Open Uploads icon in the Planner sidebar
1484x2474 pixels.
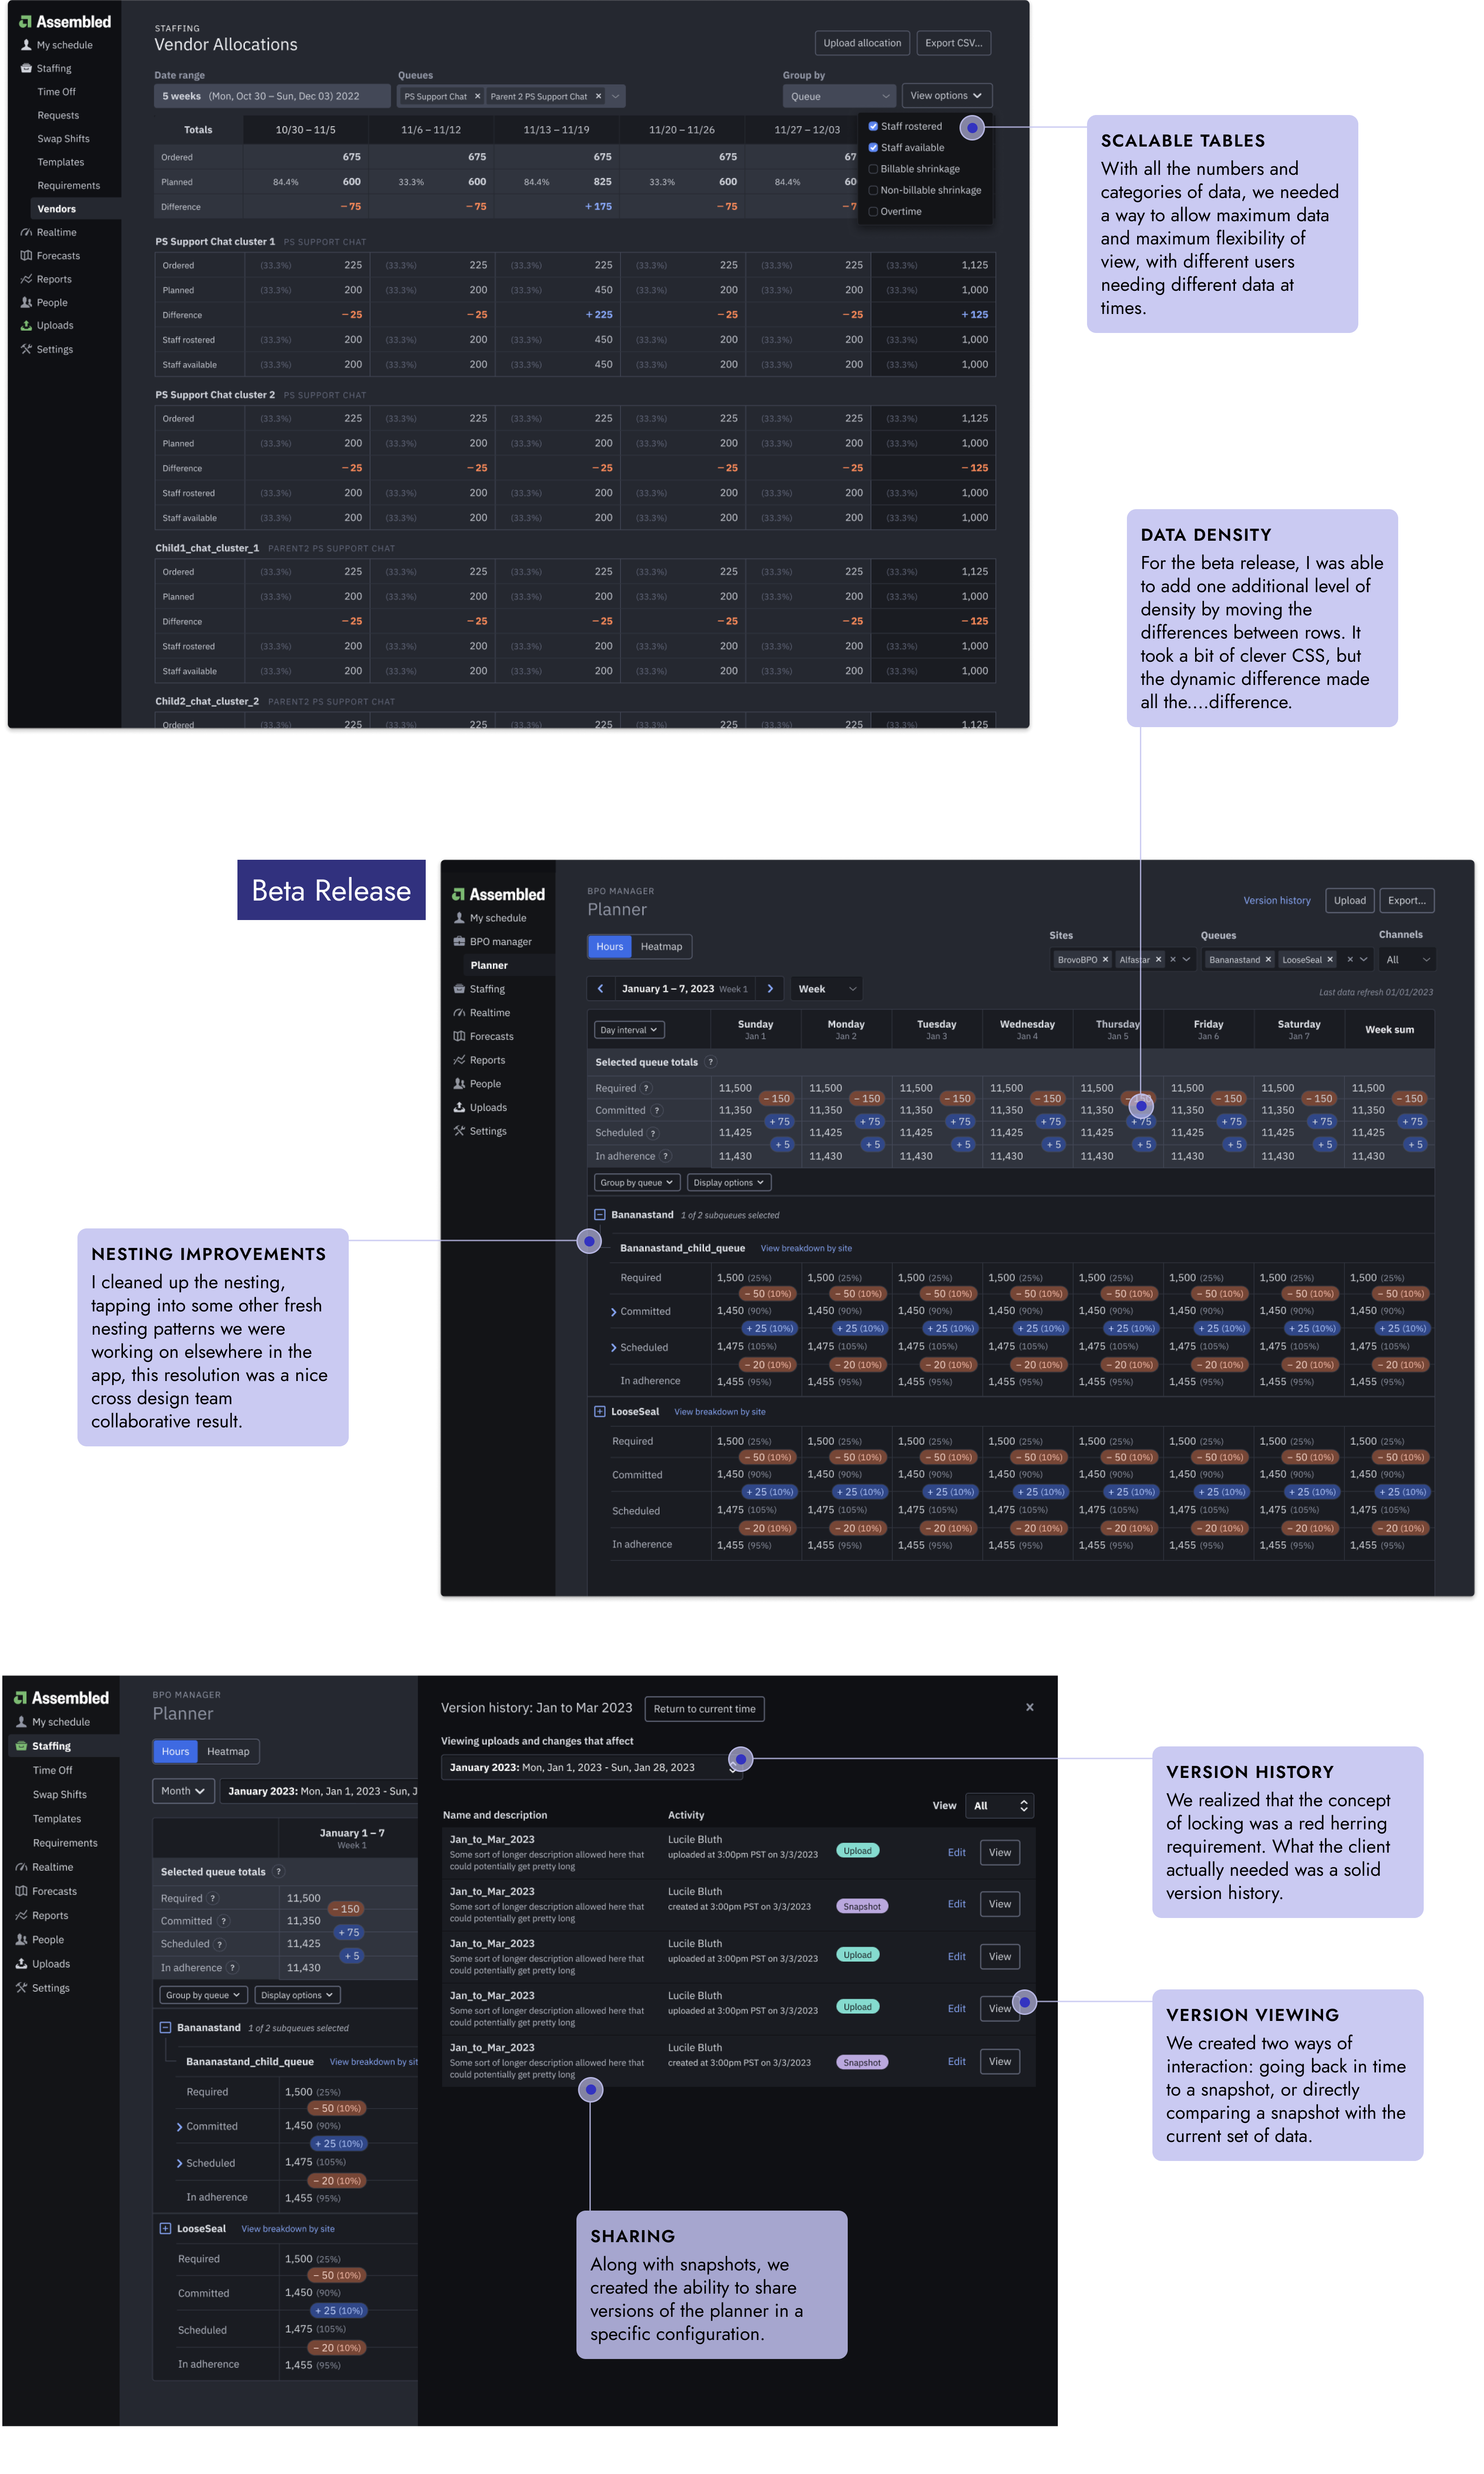pyautogui.click(x=459, y=1107)
